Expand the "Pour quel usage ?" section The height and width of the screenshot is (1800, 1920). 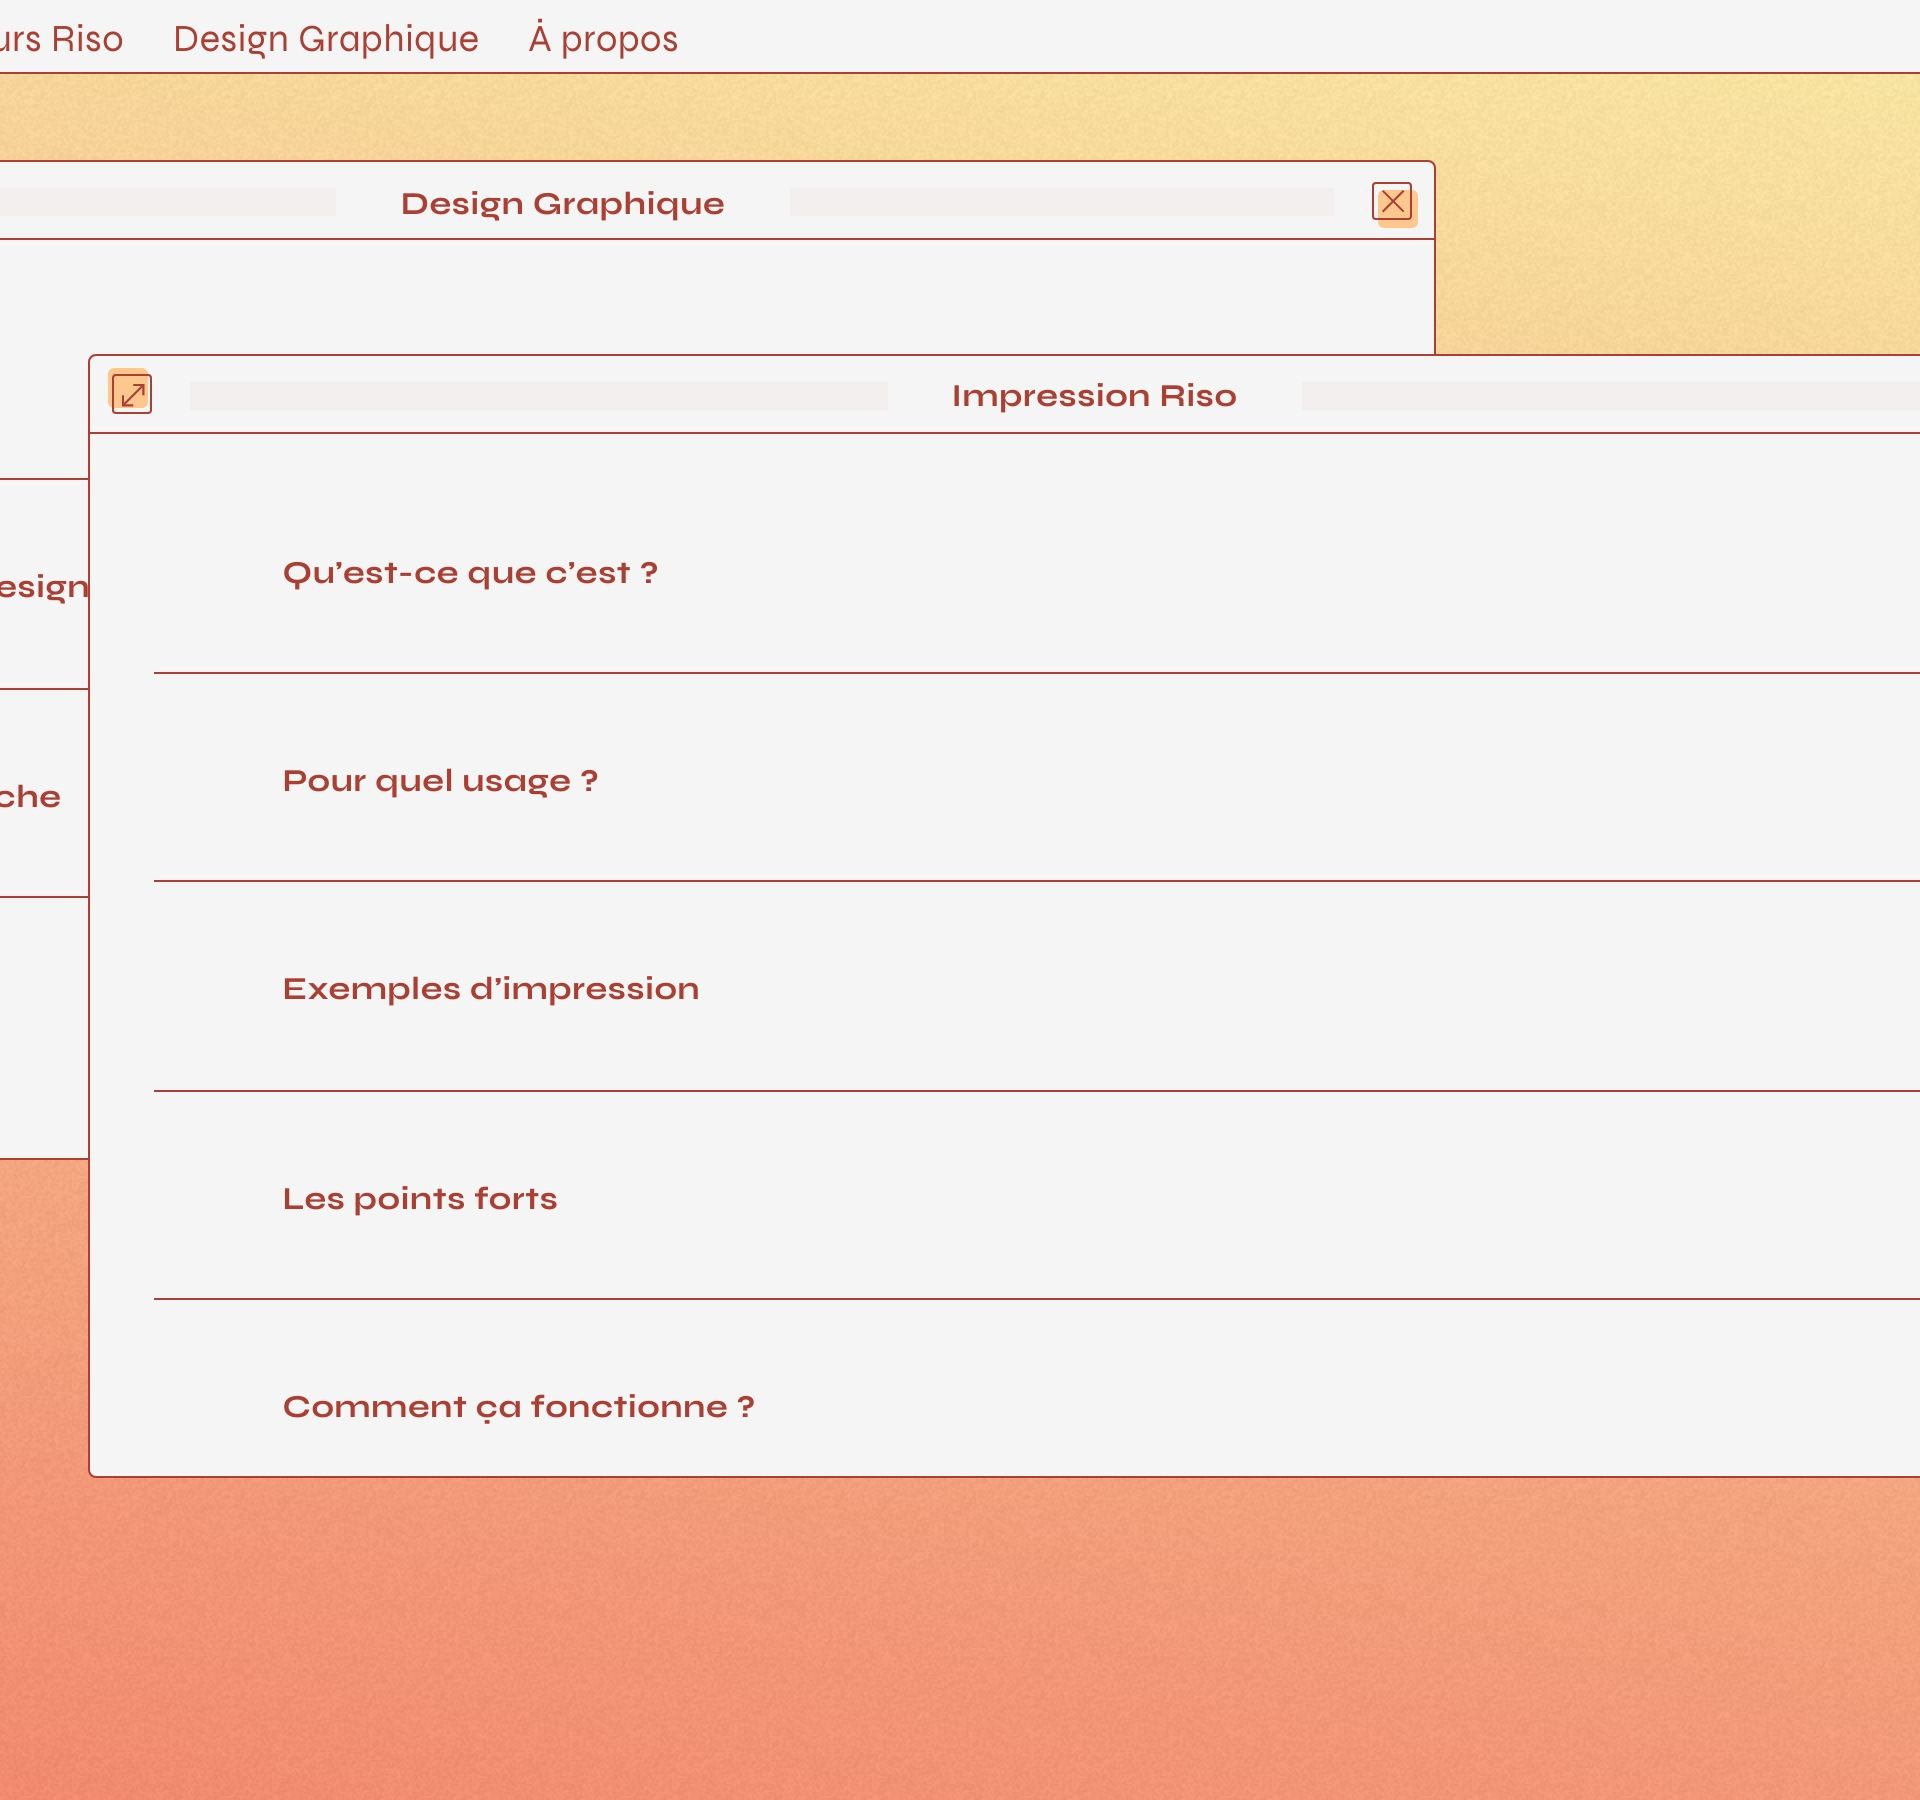(440, 781)
